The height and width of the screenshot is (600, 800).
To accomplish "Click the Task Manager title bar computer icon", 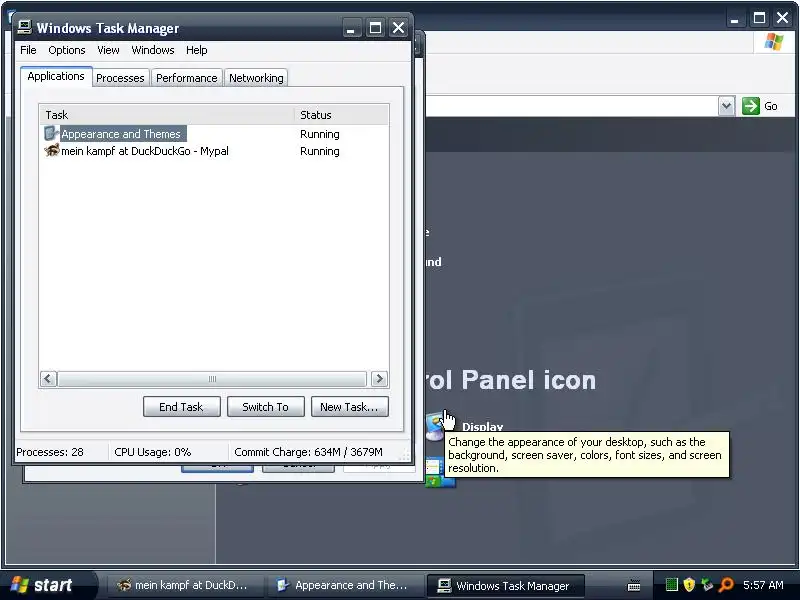I will tap(24, 27).
